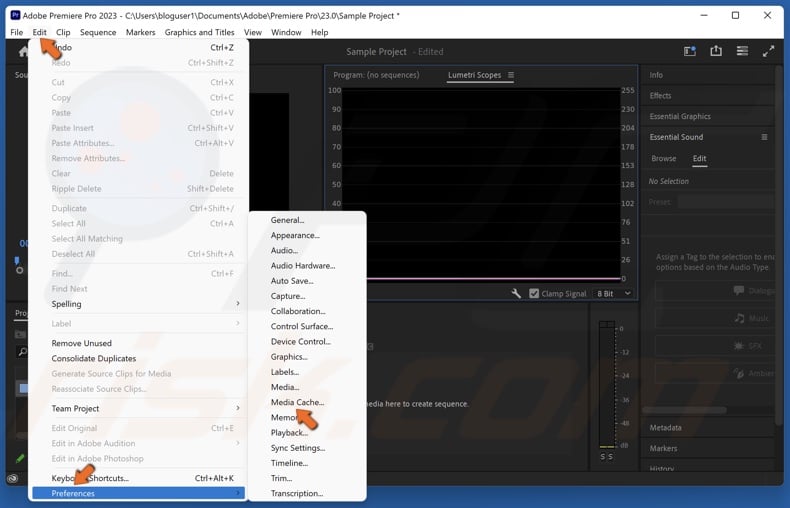Click the Music audio type button
Screen dimensions: 790x508
point(714,319)
